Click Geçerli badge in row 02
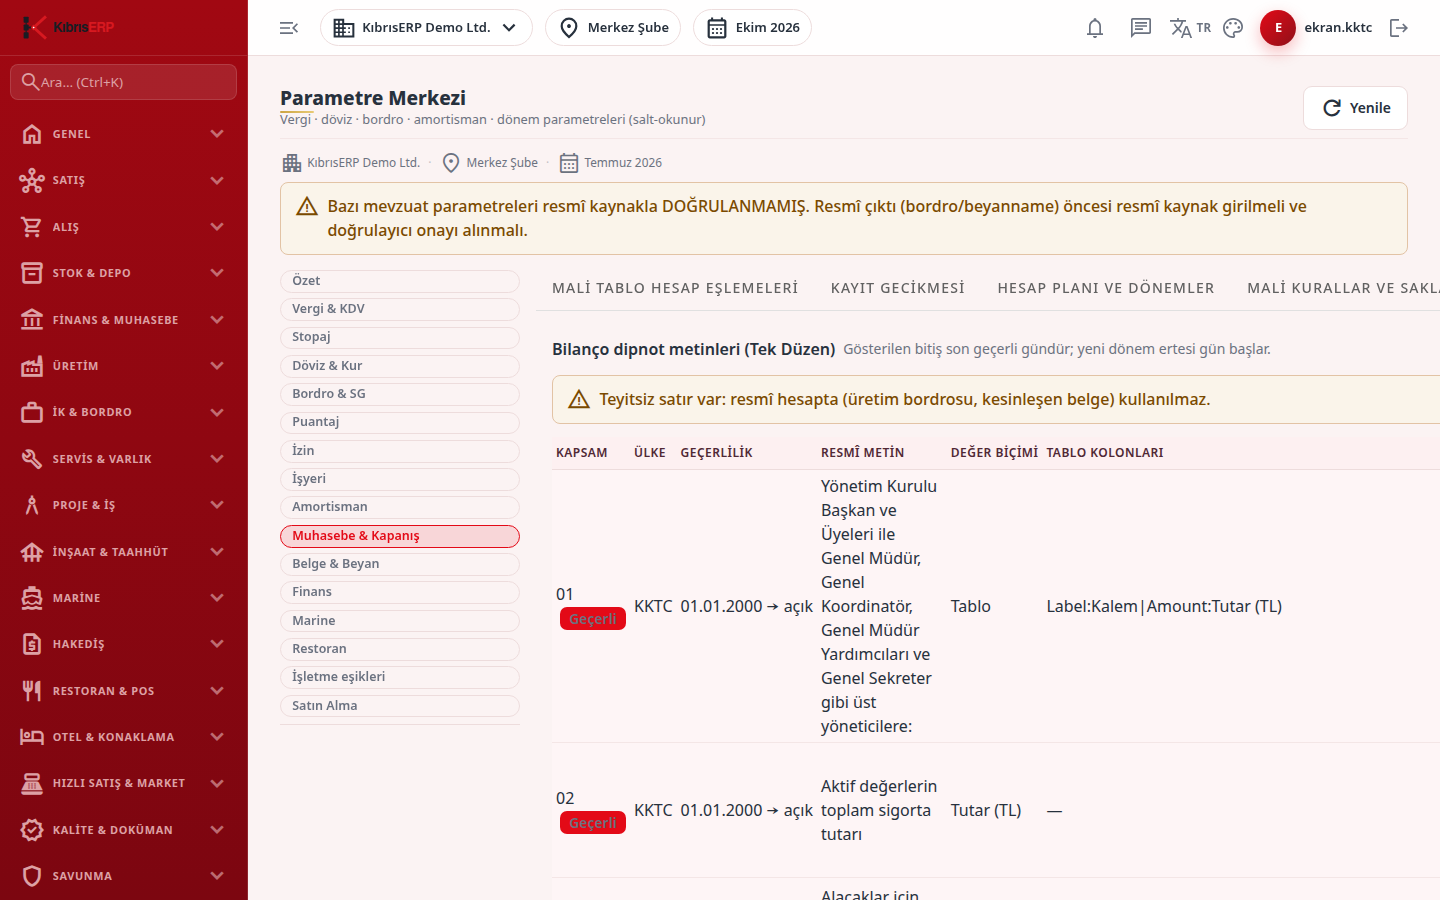Image resolution: width=1440 pixels, height=900 pixels. click(x=593, y=823)
